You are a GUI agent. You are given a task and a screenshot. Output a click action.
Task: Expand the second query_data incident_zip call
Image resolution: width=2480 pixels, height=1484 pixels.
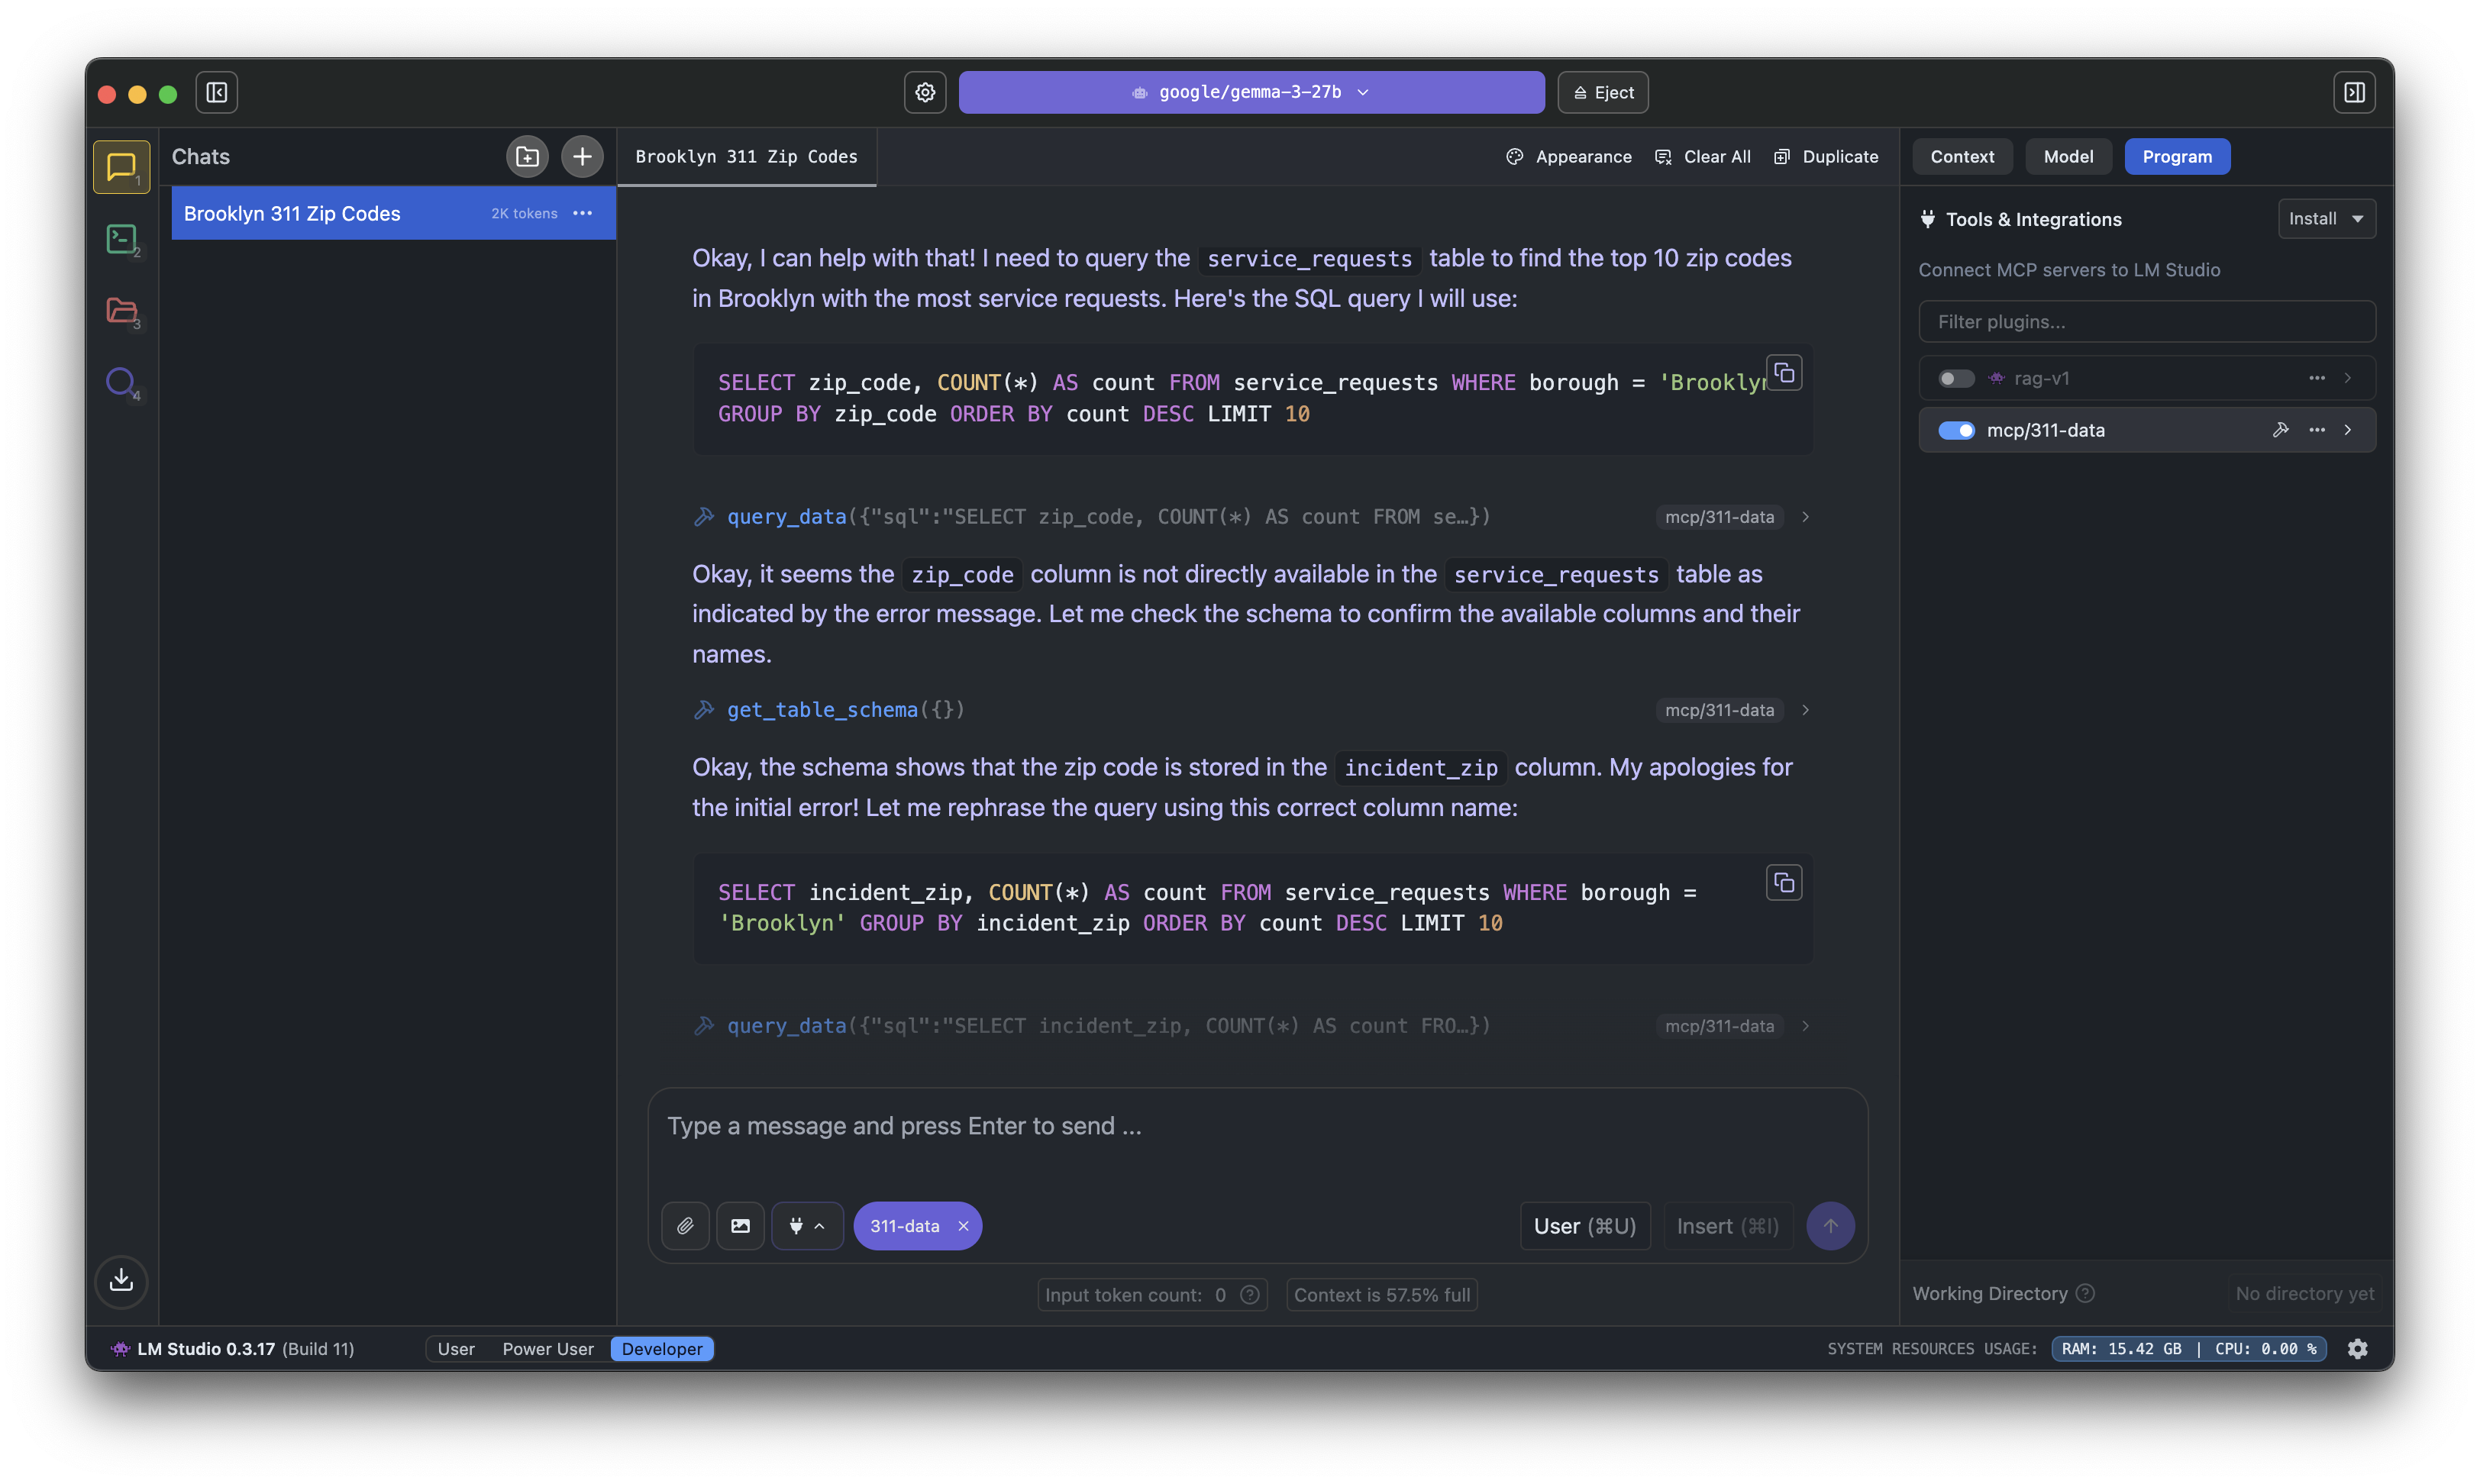1805,1026
